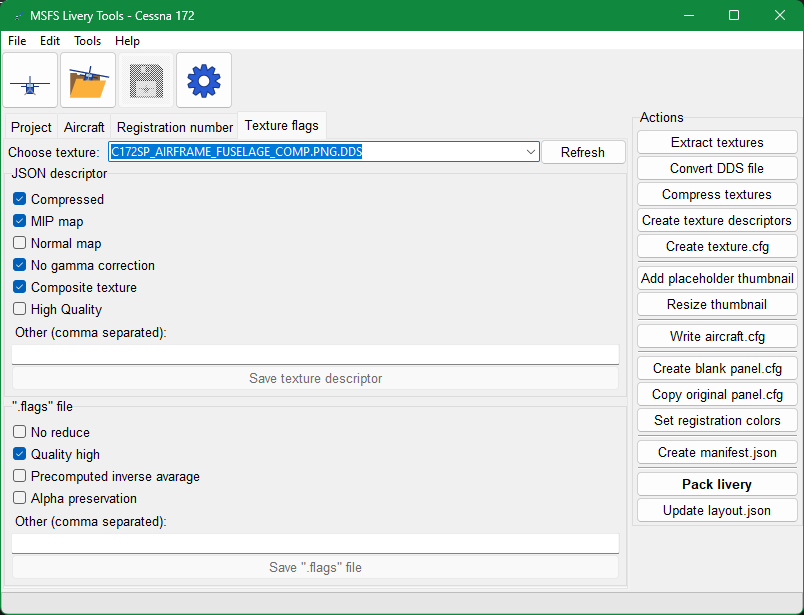The image size is (804, 615).
Task: Click the new project airplane icon
Action: point(31,81)
